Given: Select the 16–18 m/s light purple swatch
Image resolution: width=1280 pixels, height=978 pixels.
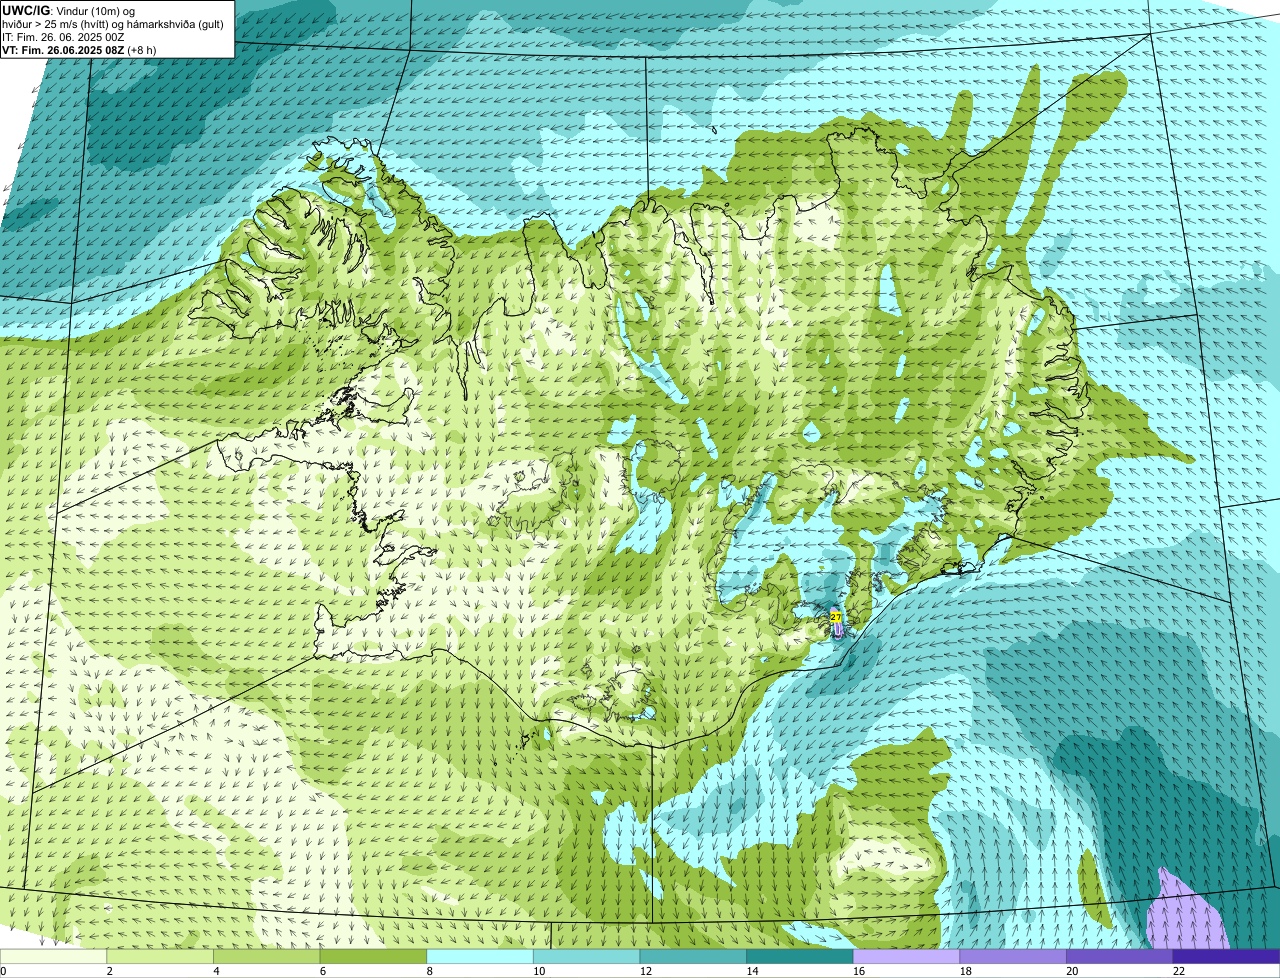Looking at the screenshot, I should point(906,956).
